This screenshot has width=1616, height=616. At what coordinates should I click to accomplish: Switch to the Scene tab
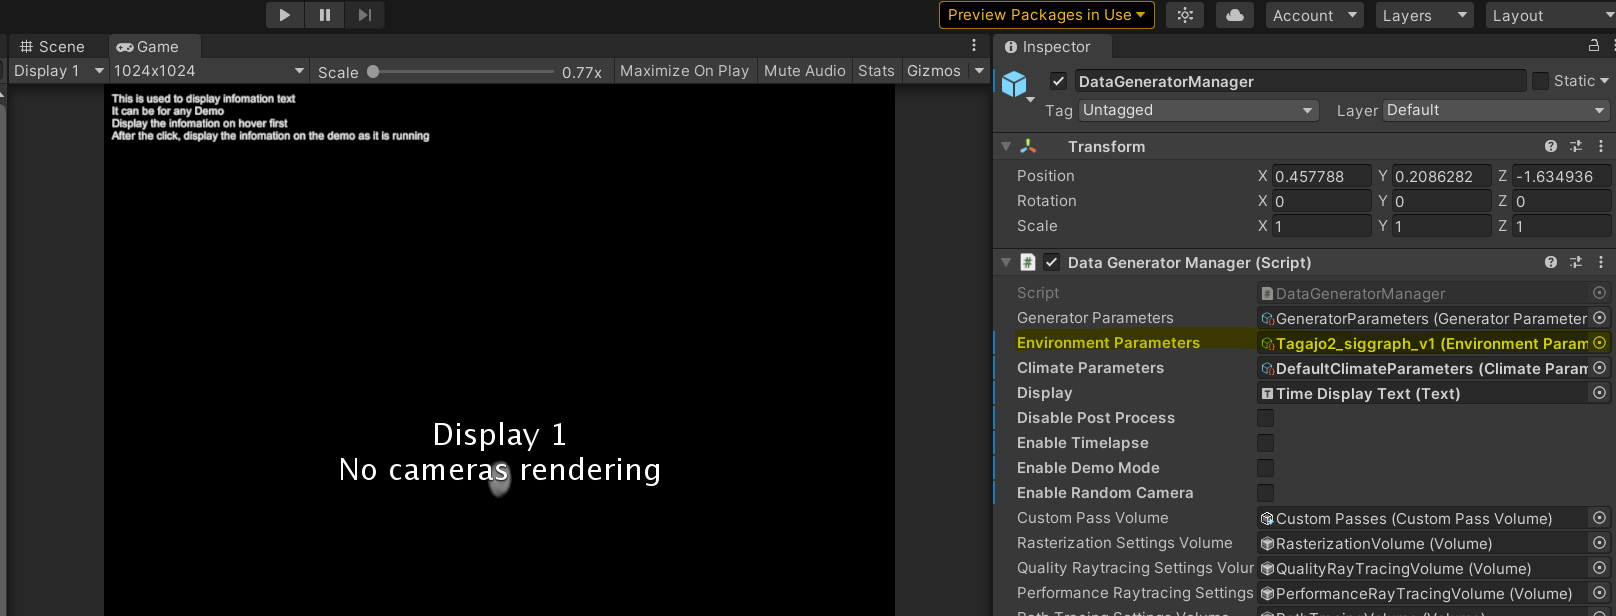pyautogui.click(x=52, y=47)
